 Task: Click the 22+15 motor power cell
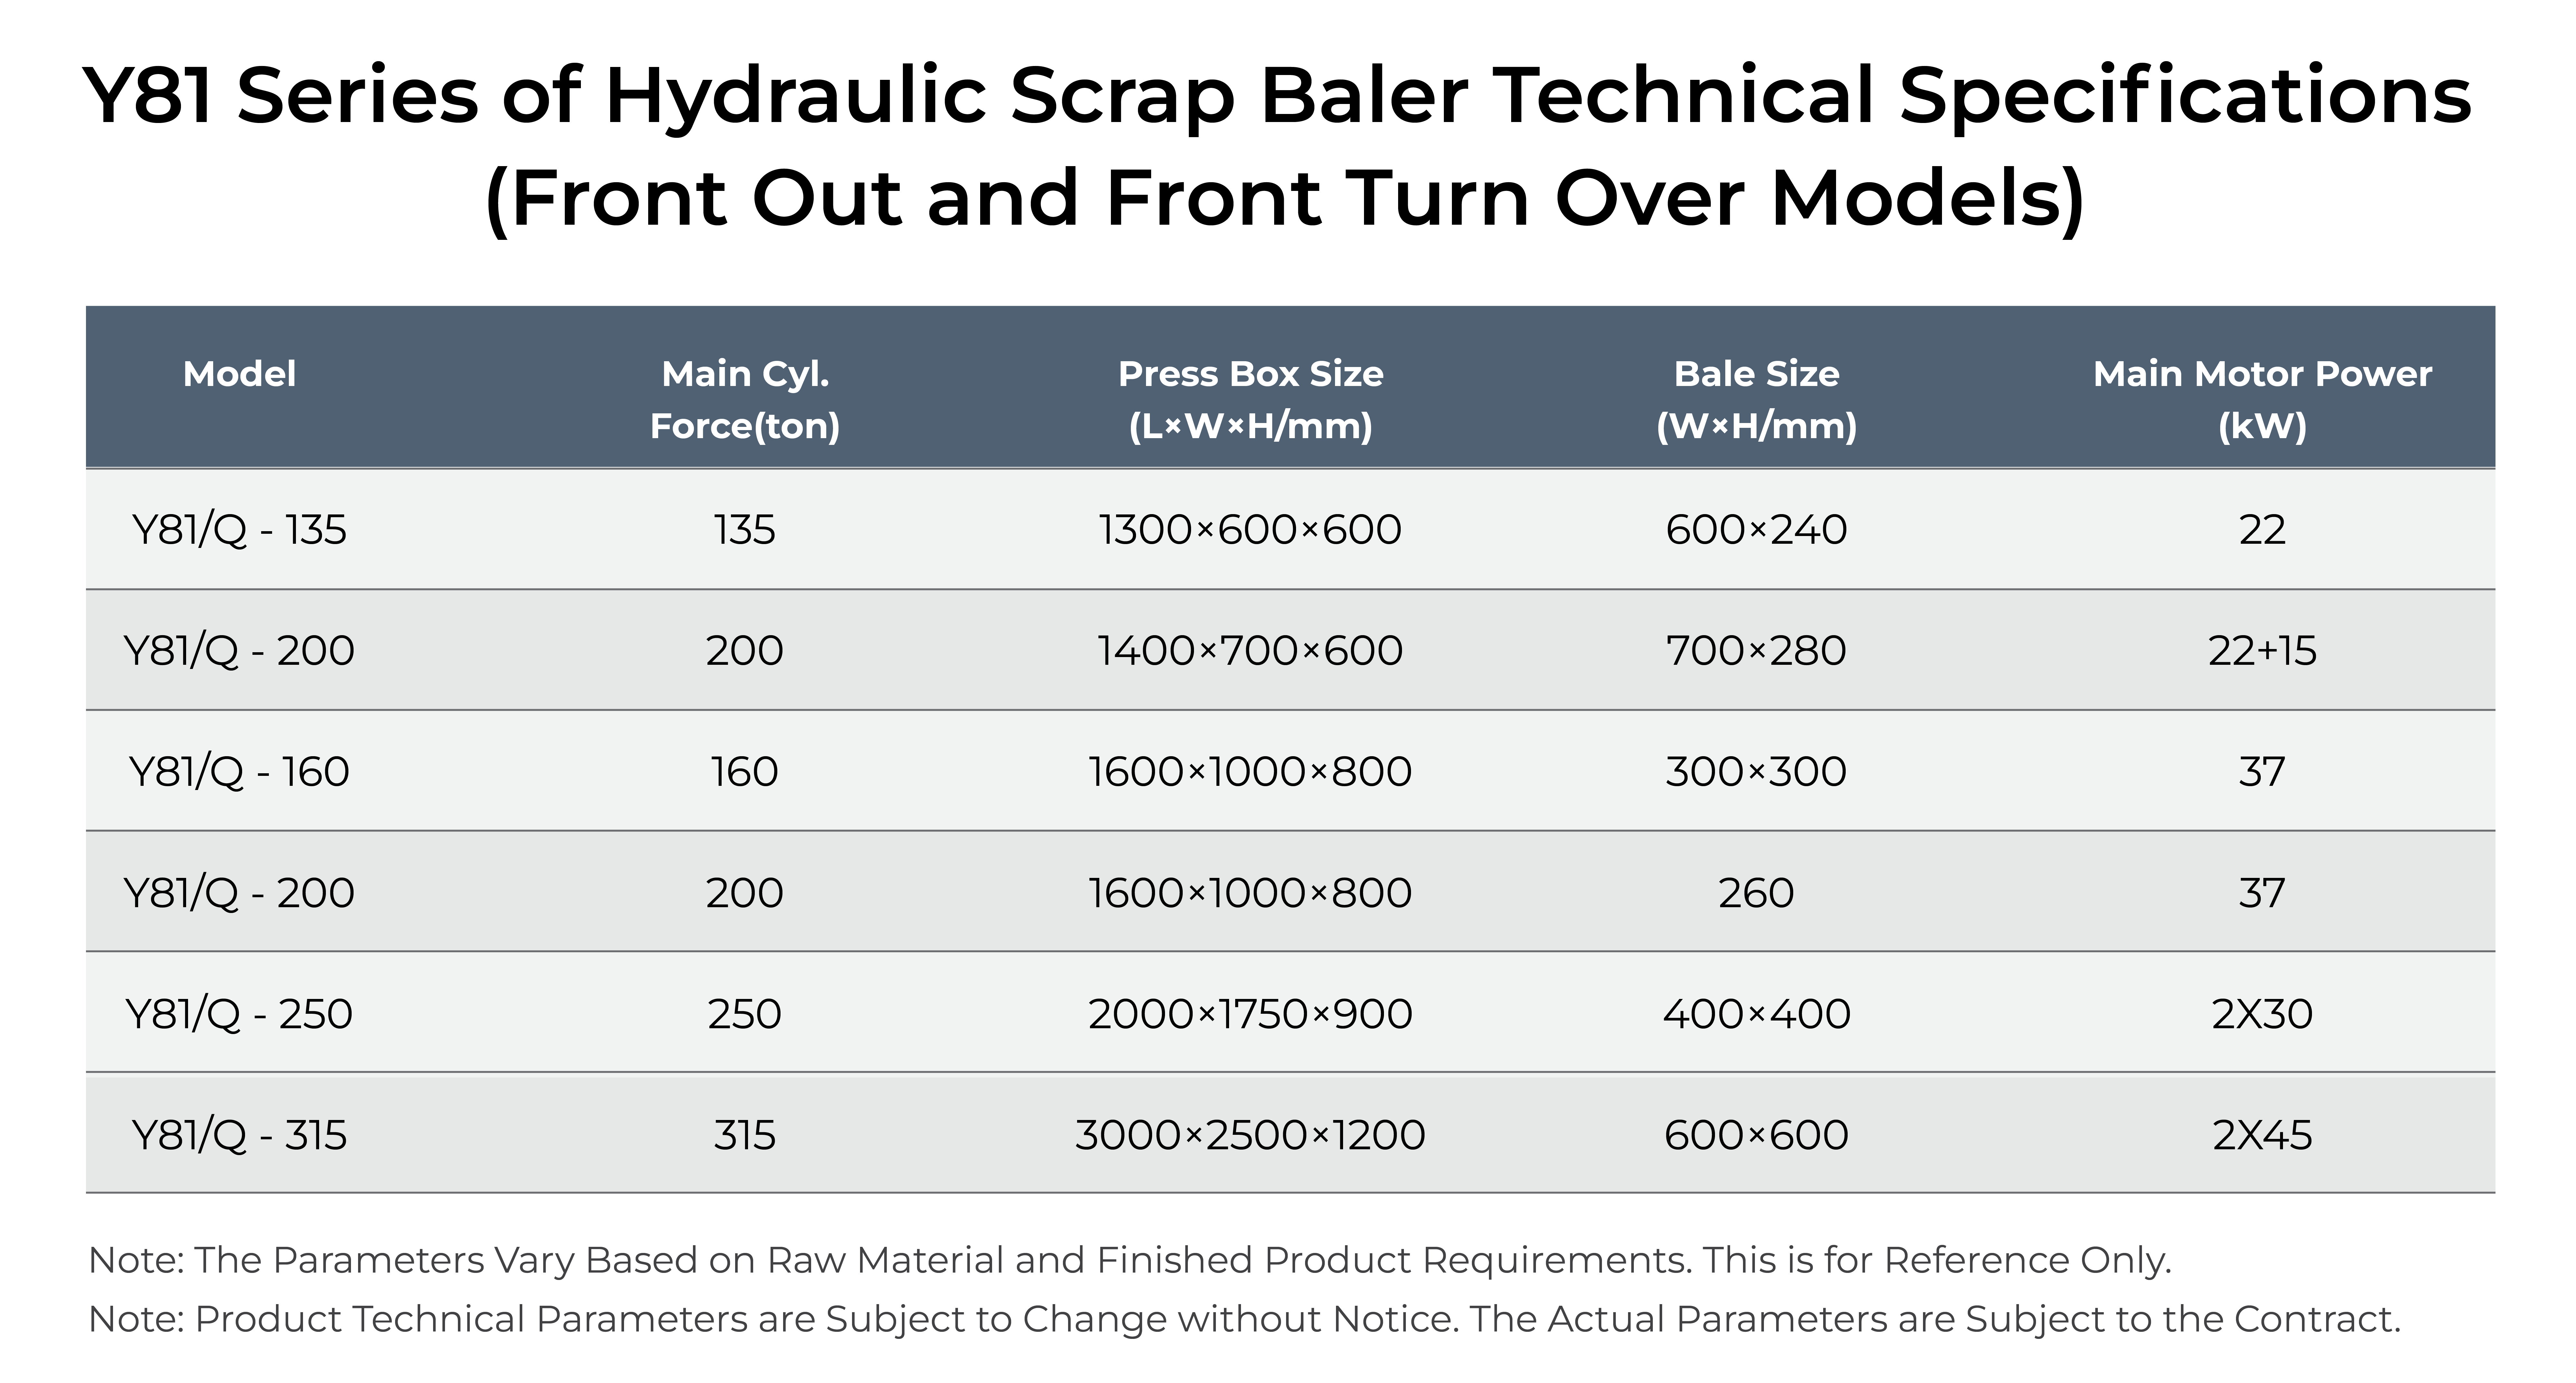tap(2262, 650)
